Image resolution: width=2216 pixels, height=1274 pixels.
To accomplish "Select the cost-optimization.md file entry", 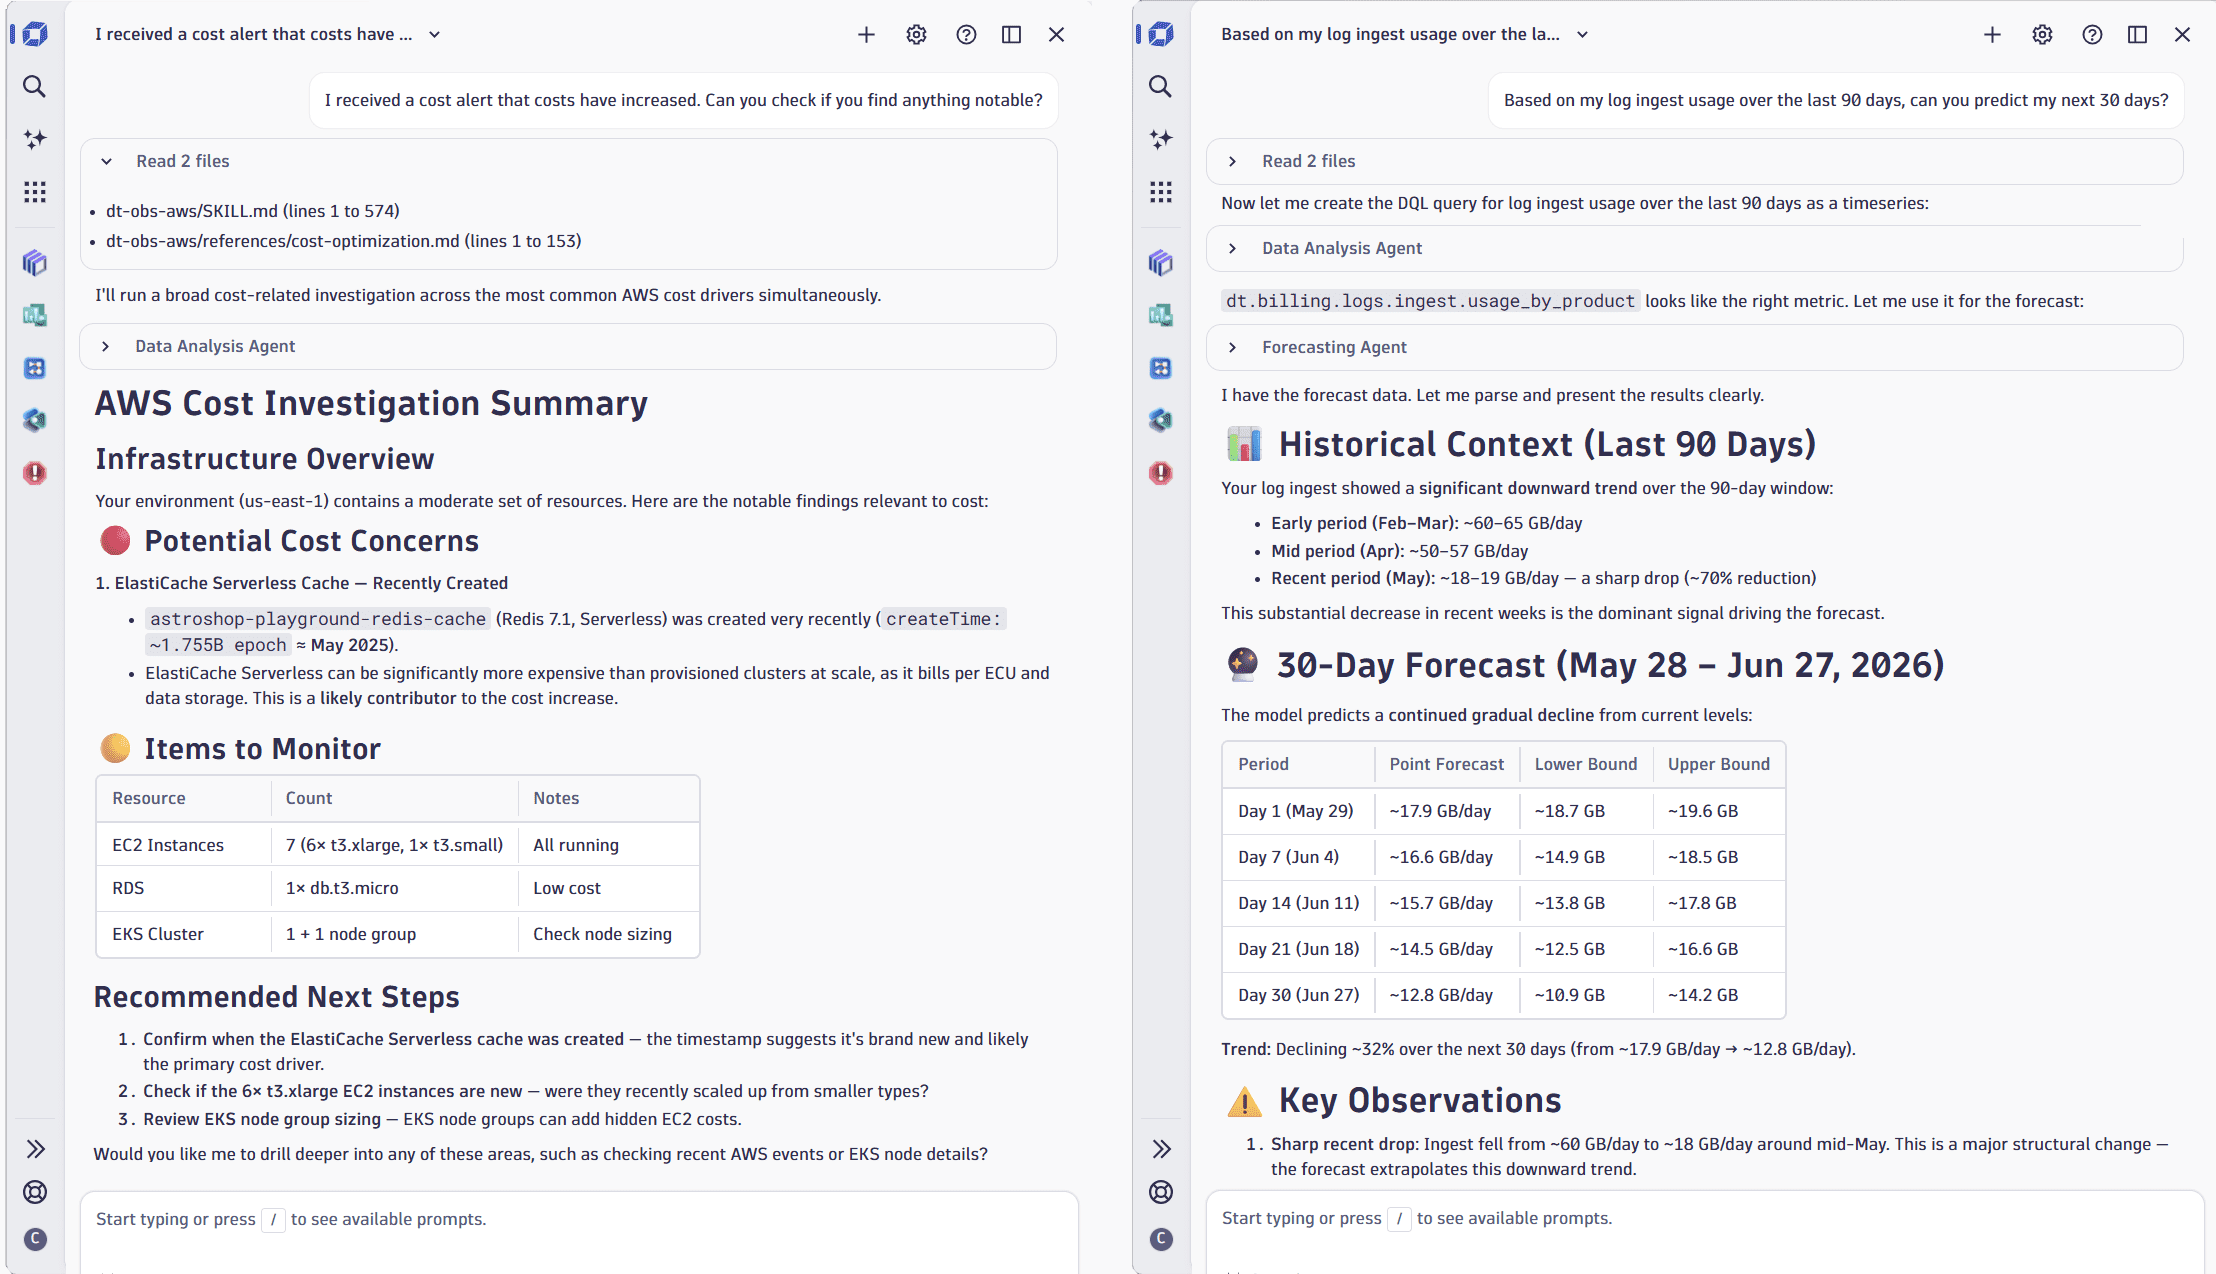I will pyautogui.click(x=343, y=241).
